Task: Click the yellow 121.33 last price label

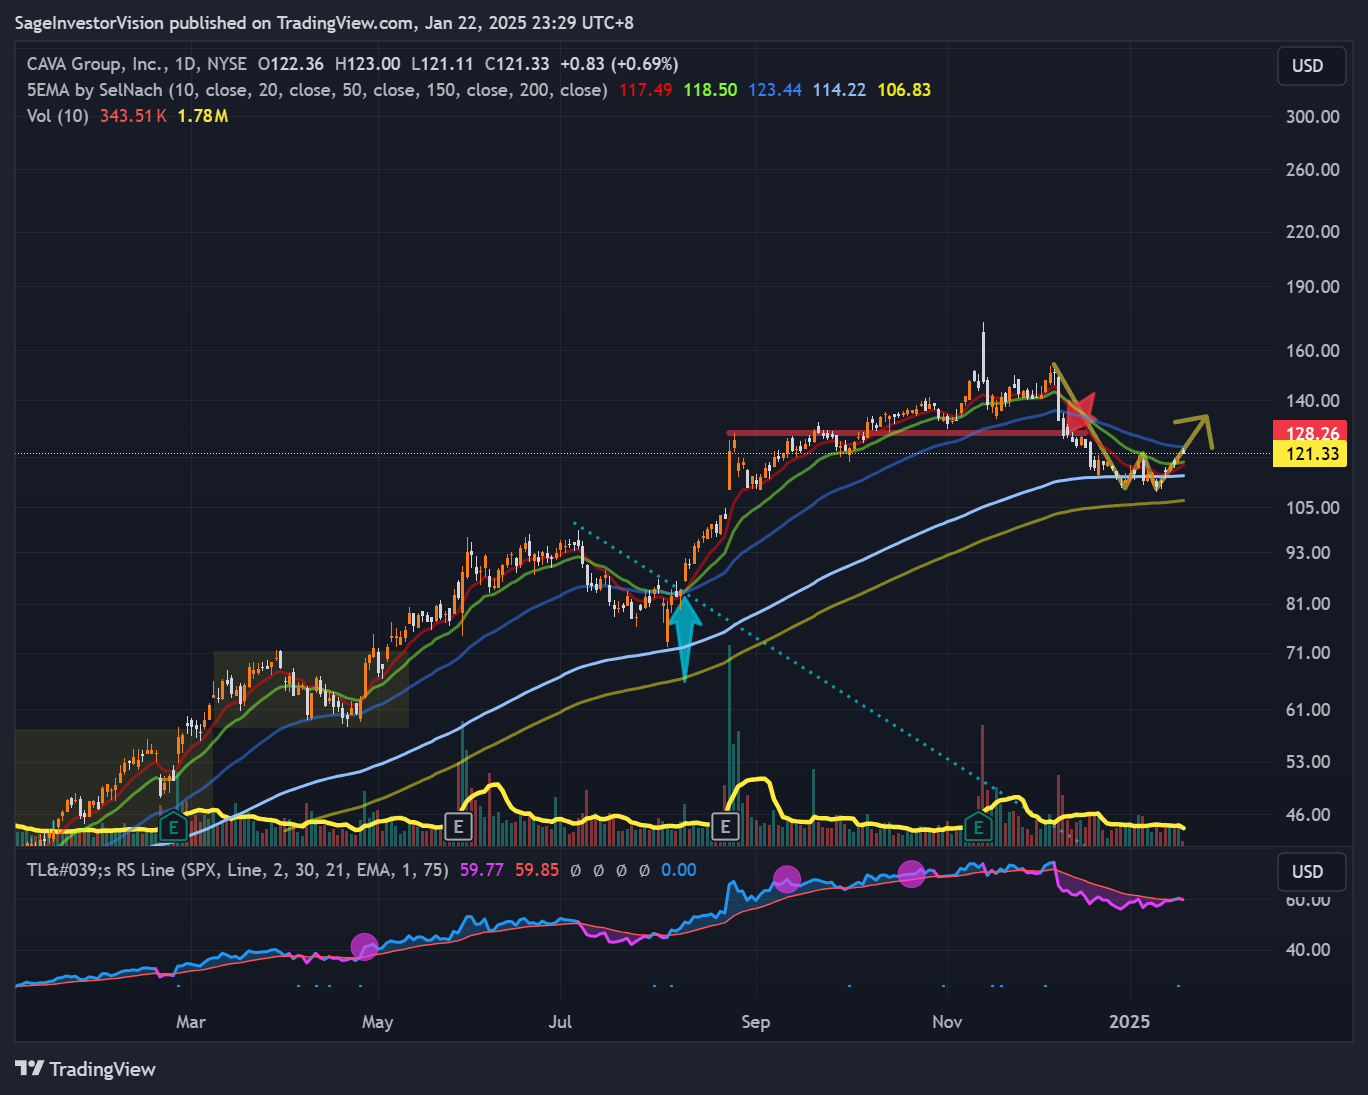Action: 1312,455
